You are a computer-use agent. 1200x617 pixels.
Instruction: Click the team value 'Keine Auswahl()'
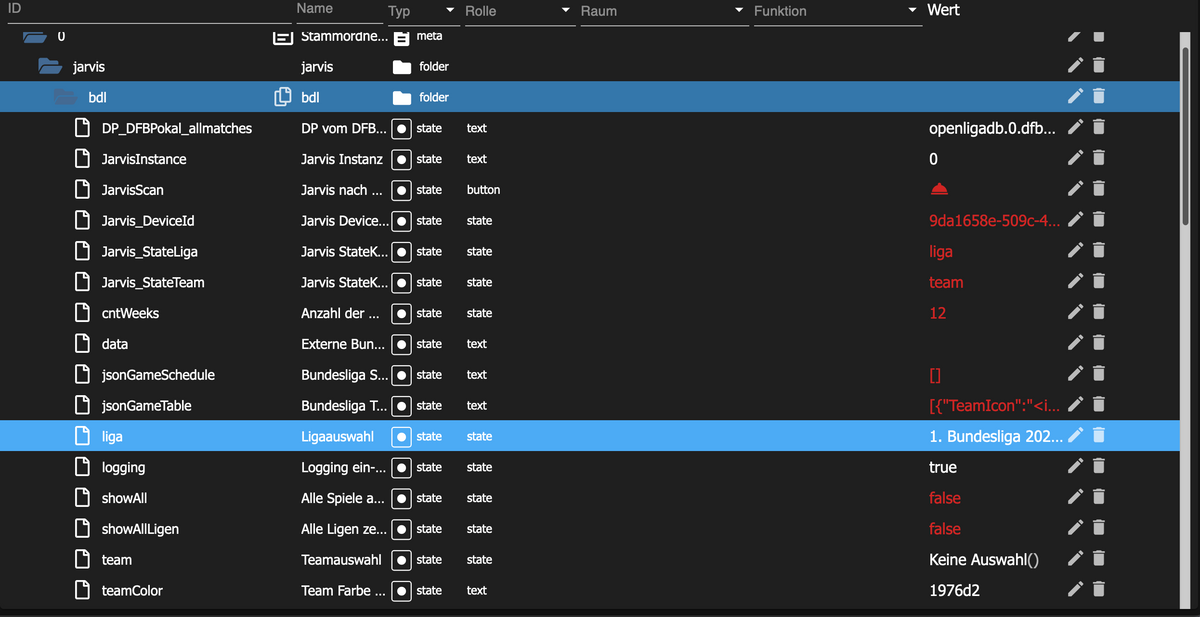(984, 560)
